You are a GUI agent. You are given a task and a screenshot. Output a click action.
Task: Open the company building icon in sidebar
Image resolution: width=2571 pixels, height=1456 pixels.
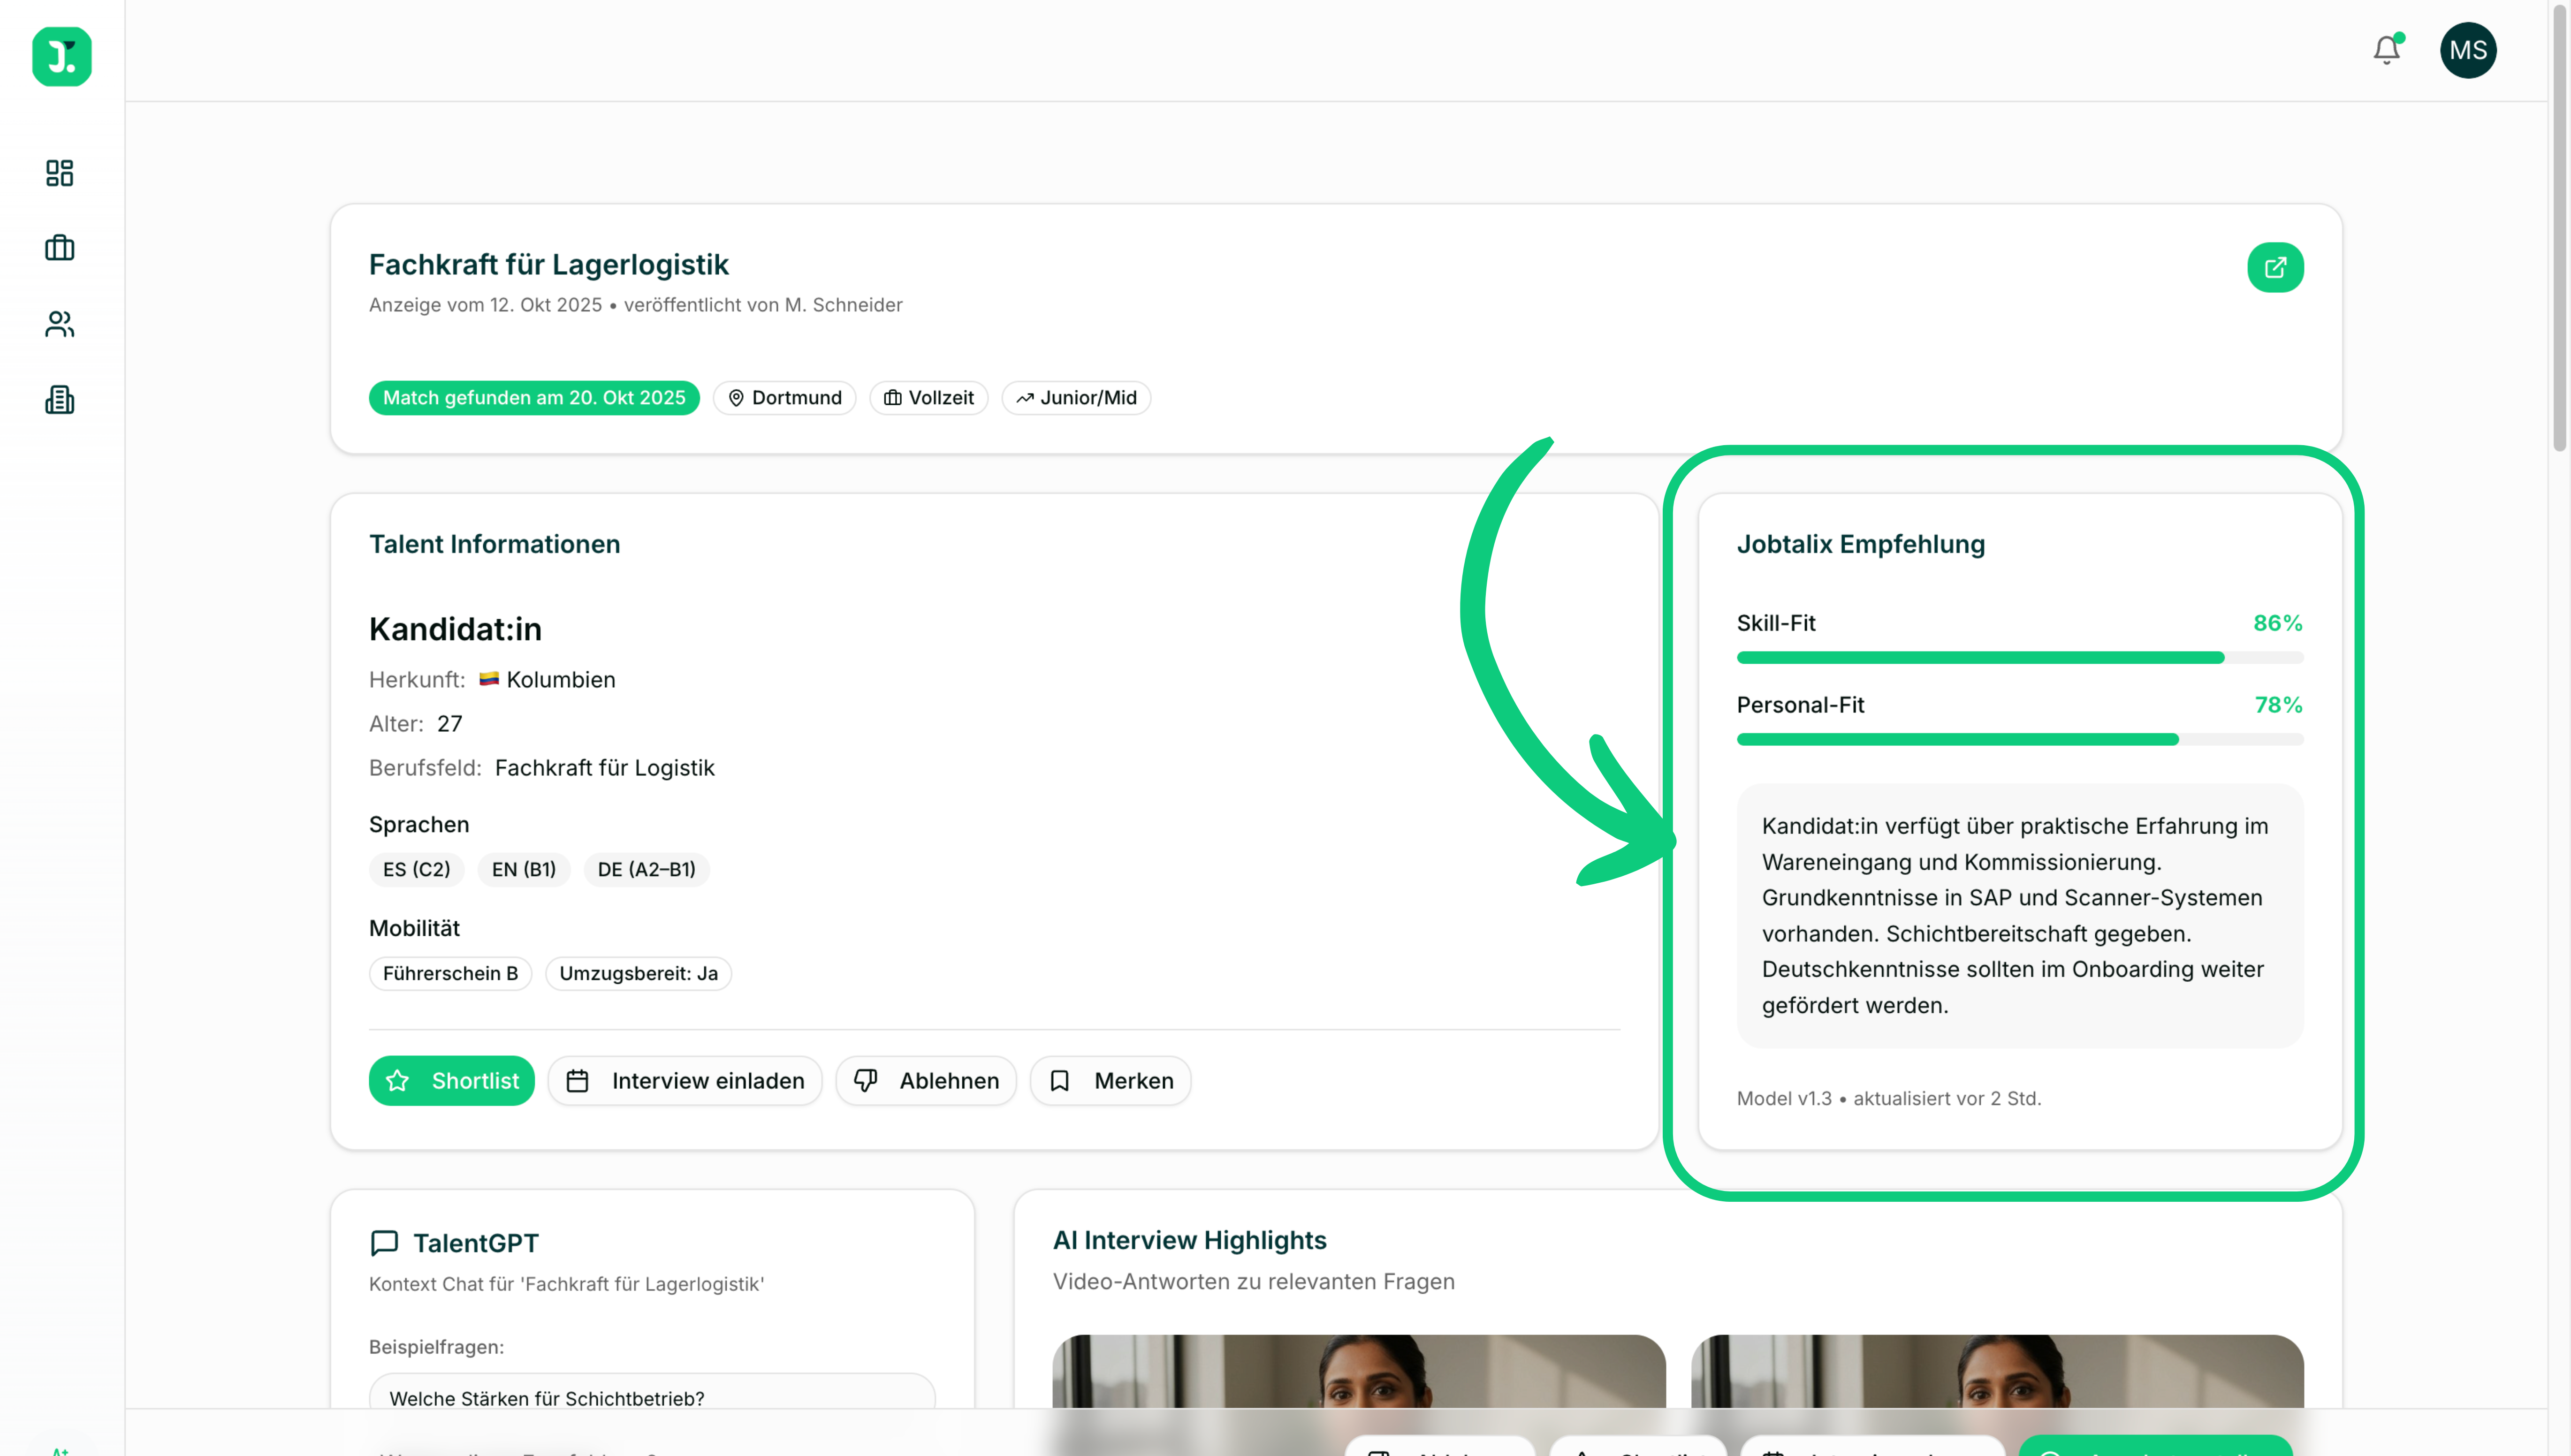tap(60, 400)
